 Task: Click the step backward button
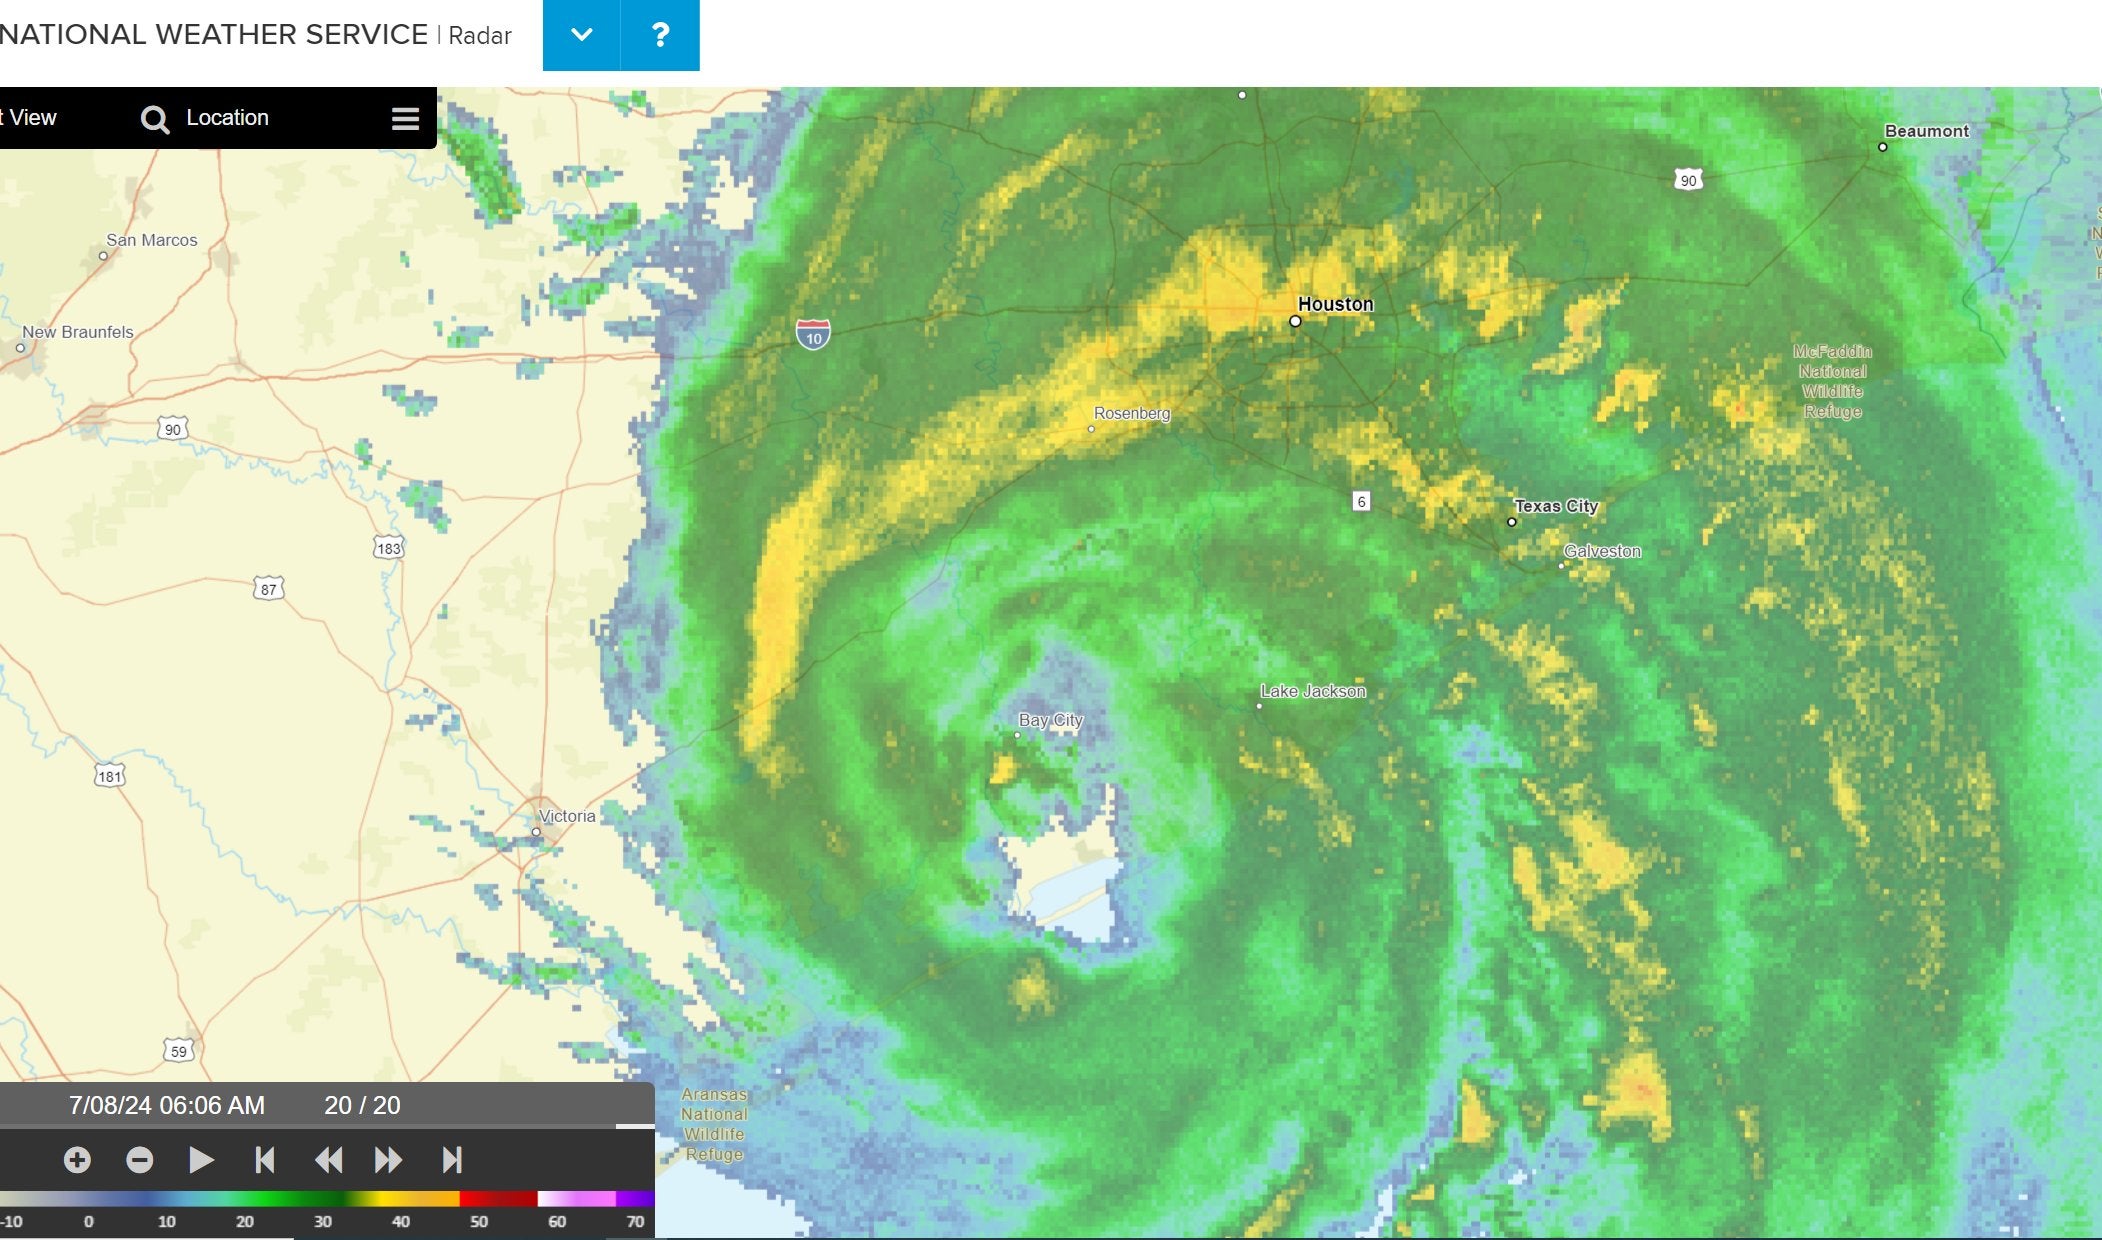point(328,1160)
